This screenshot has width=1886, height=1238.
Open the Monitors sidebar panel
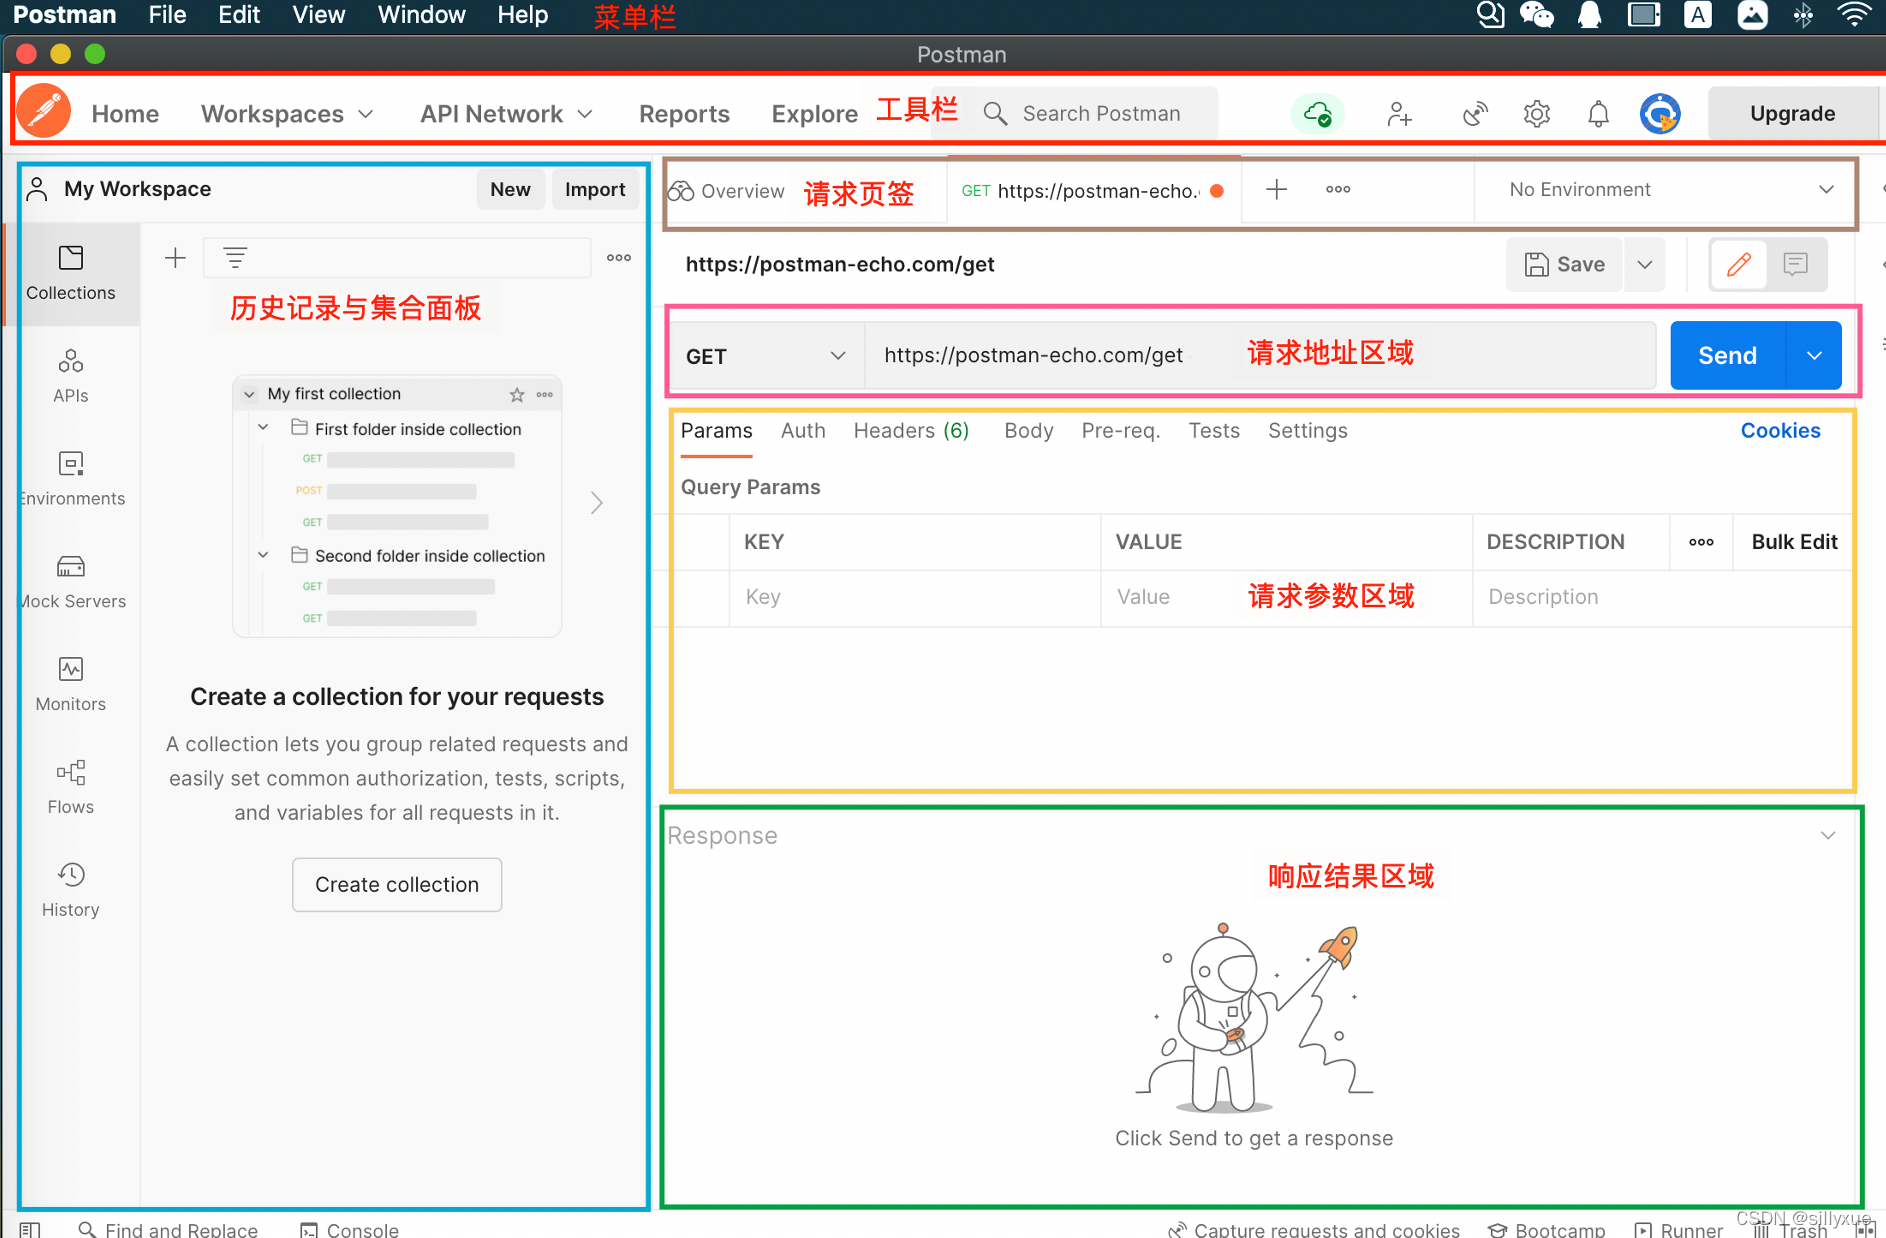pos(71,685)
